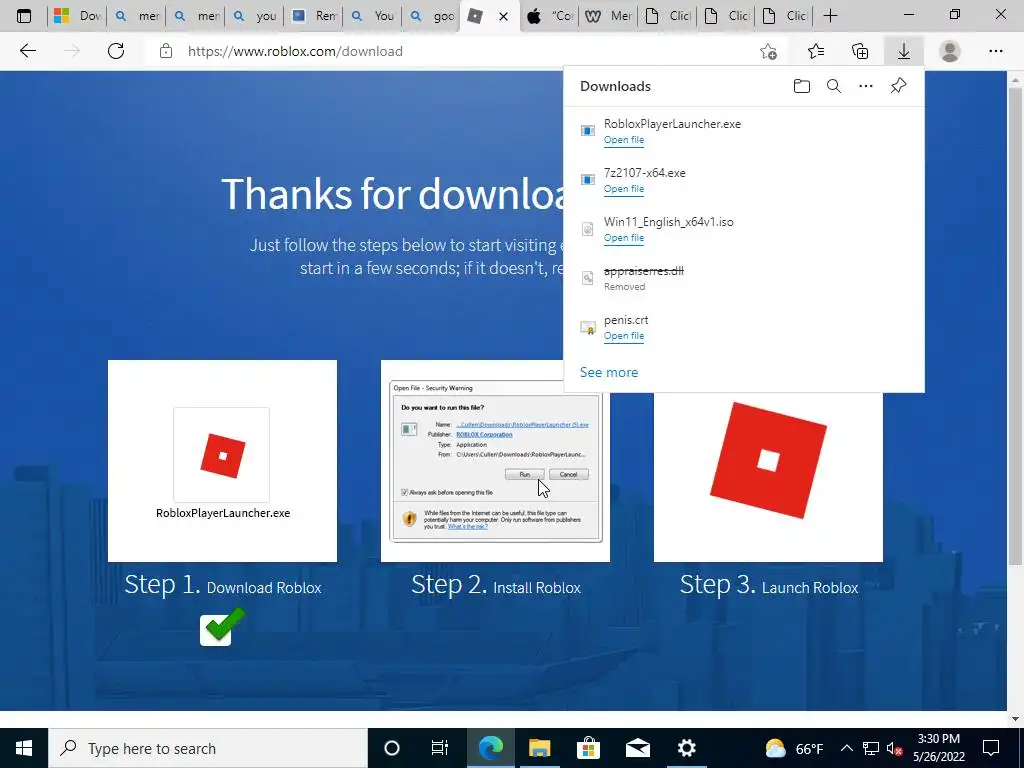This screenshot has height=768, width=1024.
Task: Click the RobloxPlayerLauncher.exe file icon in Downloads
Action: tap(588, 131)
